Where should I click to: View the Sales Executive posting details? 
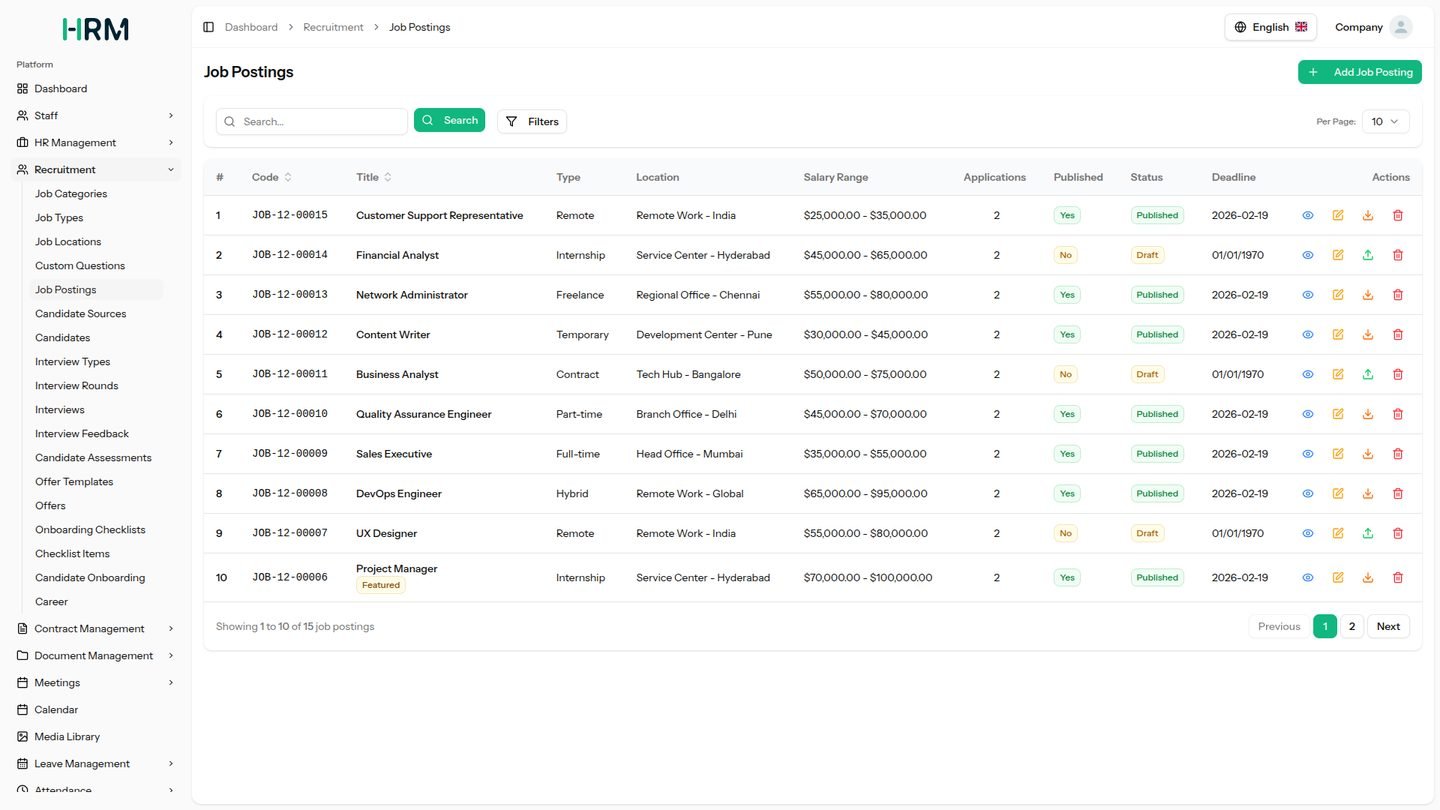pyautogui.click(x=1307, y=454)
